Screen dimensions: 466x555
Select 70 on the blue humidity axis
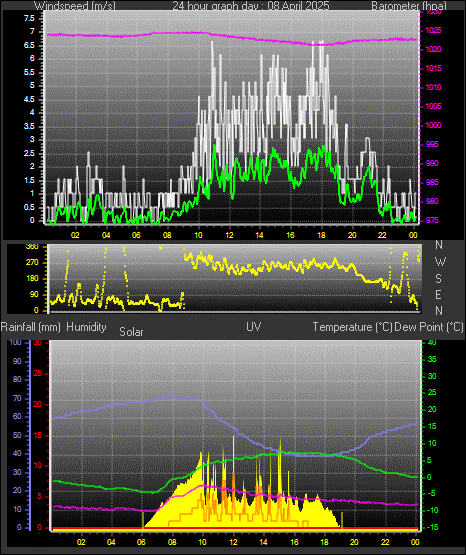click(x=17, y=399)
